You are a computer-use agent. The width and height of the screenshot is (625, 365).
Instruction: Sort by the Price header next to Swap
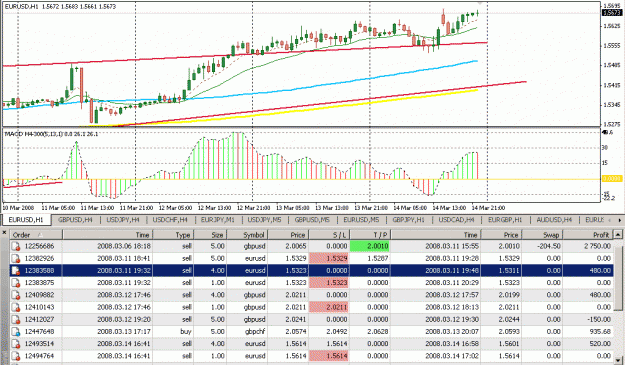[x=502, y=235]
